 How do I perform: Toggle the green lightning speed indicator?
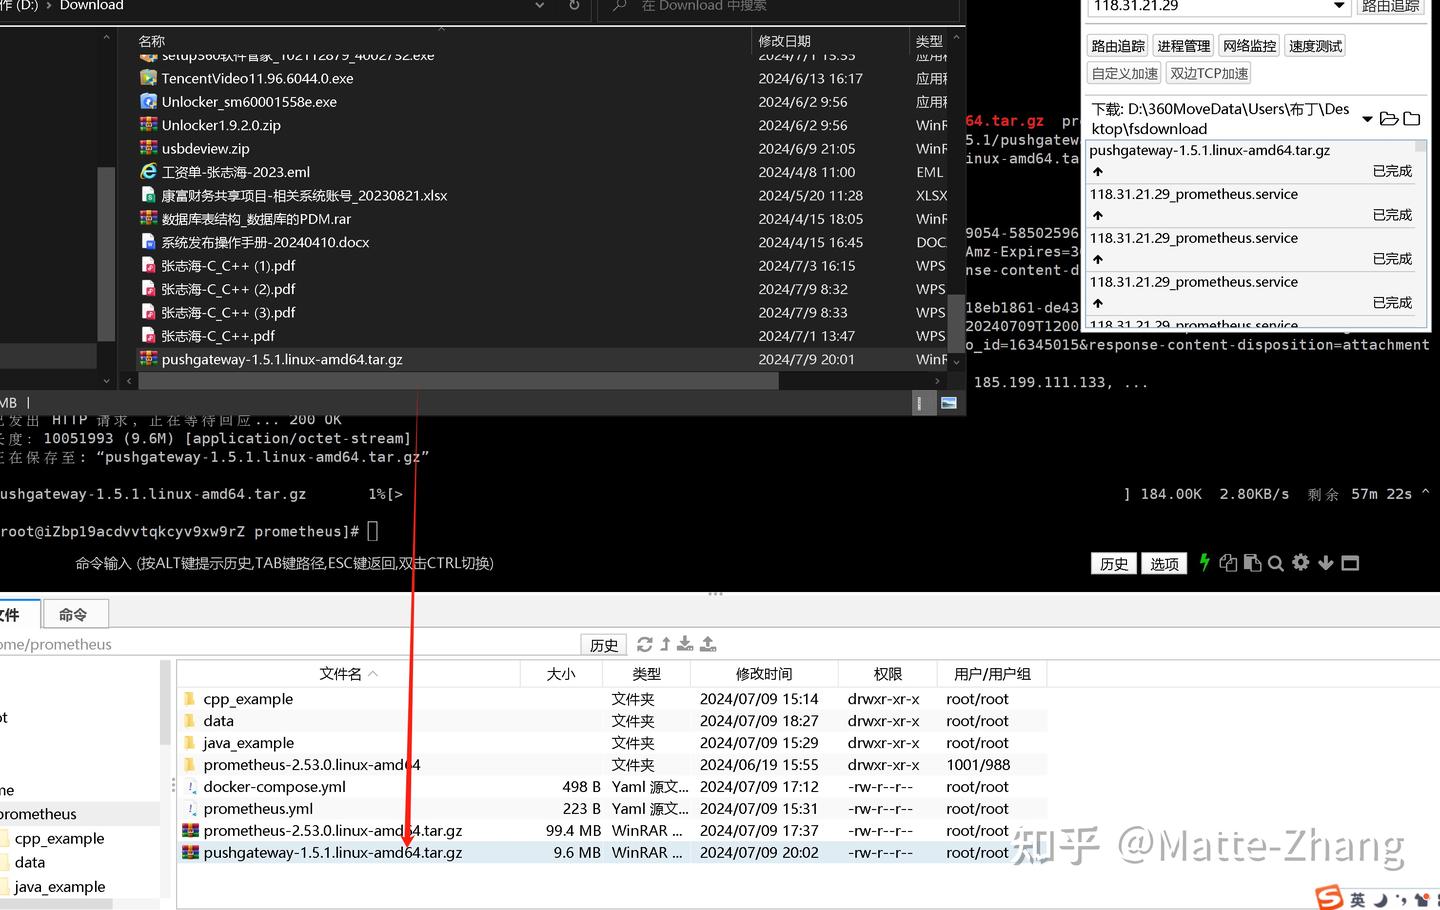(x=1204, y=563)
